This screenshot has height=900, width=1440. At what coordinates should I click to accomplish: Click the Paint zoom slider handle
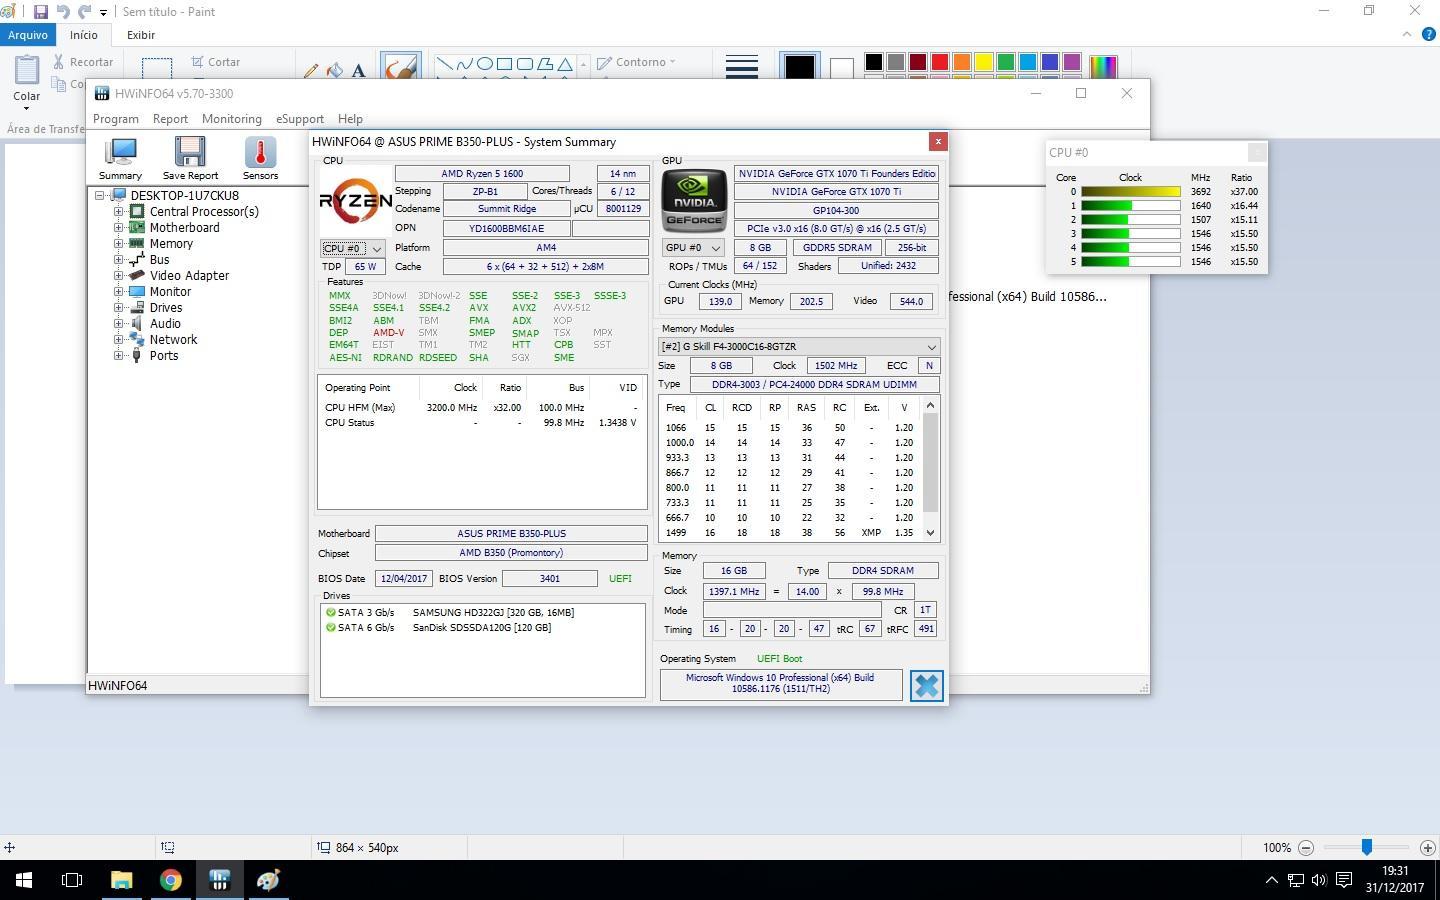(x=1366, y=847)
